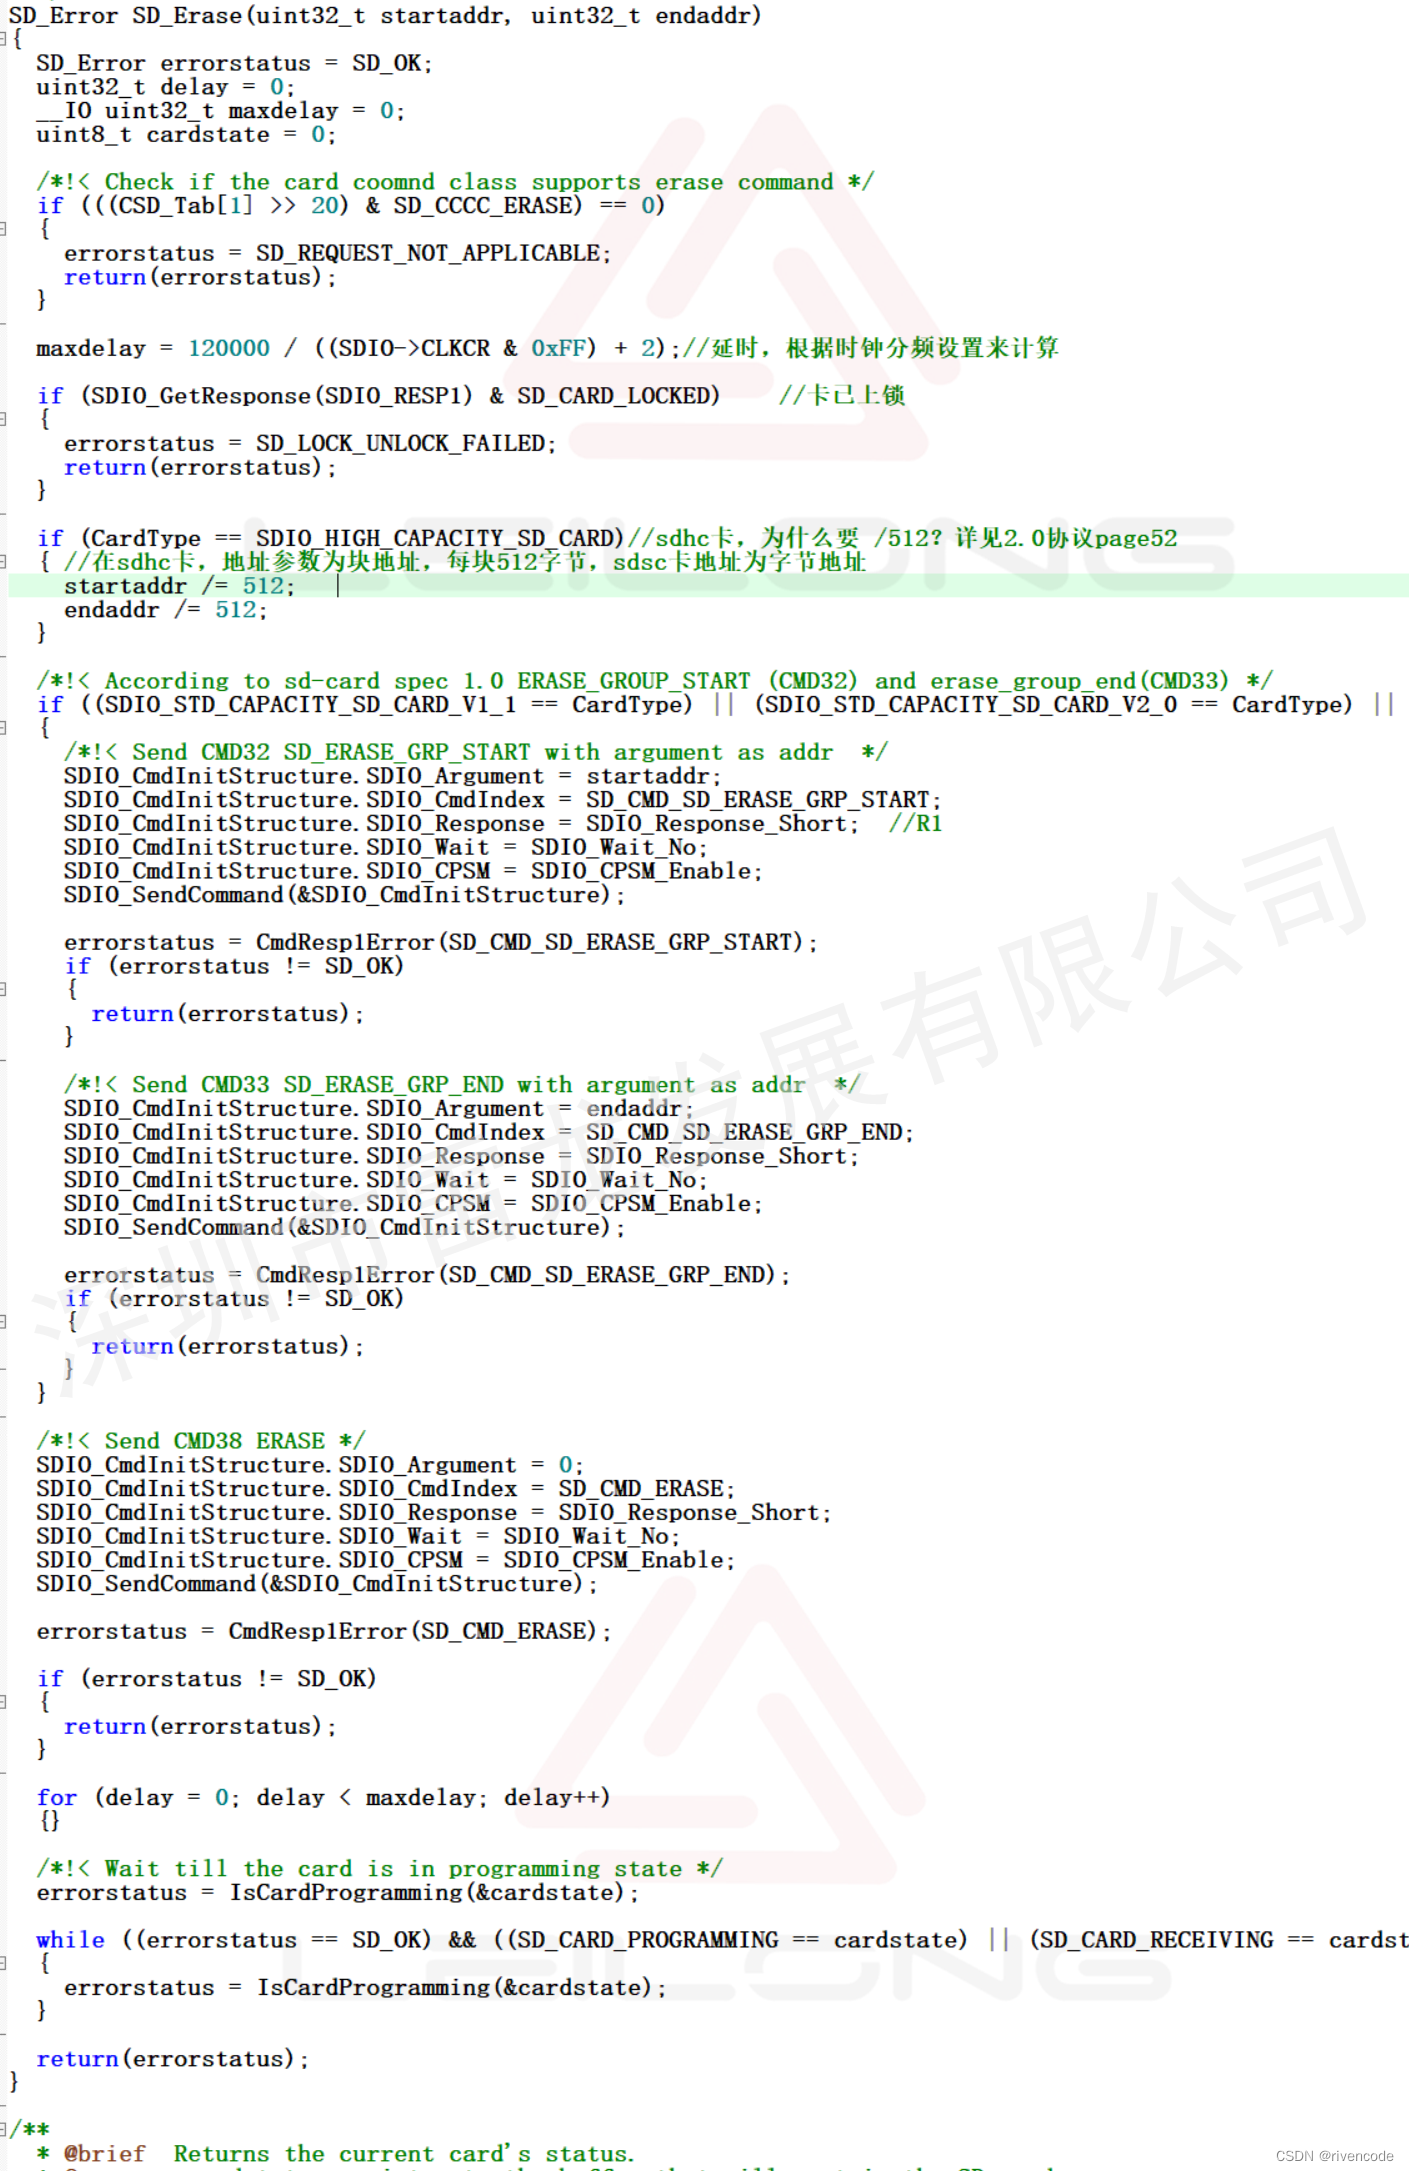The image size is (1409, 2171).
Task: Collapse the SDIO_HIGH_CAPACITY_SD_CARD if block fold
Action: click(4, 562)
